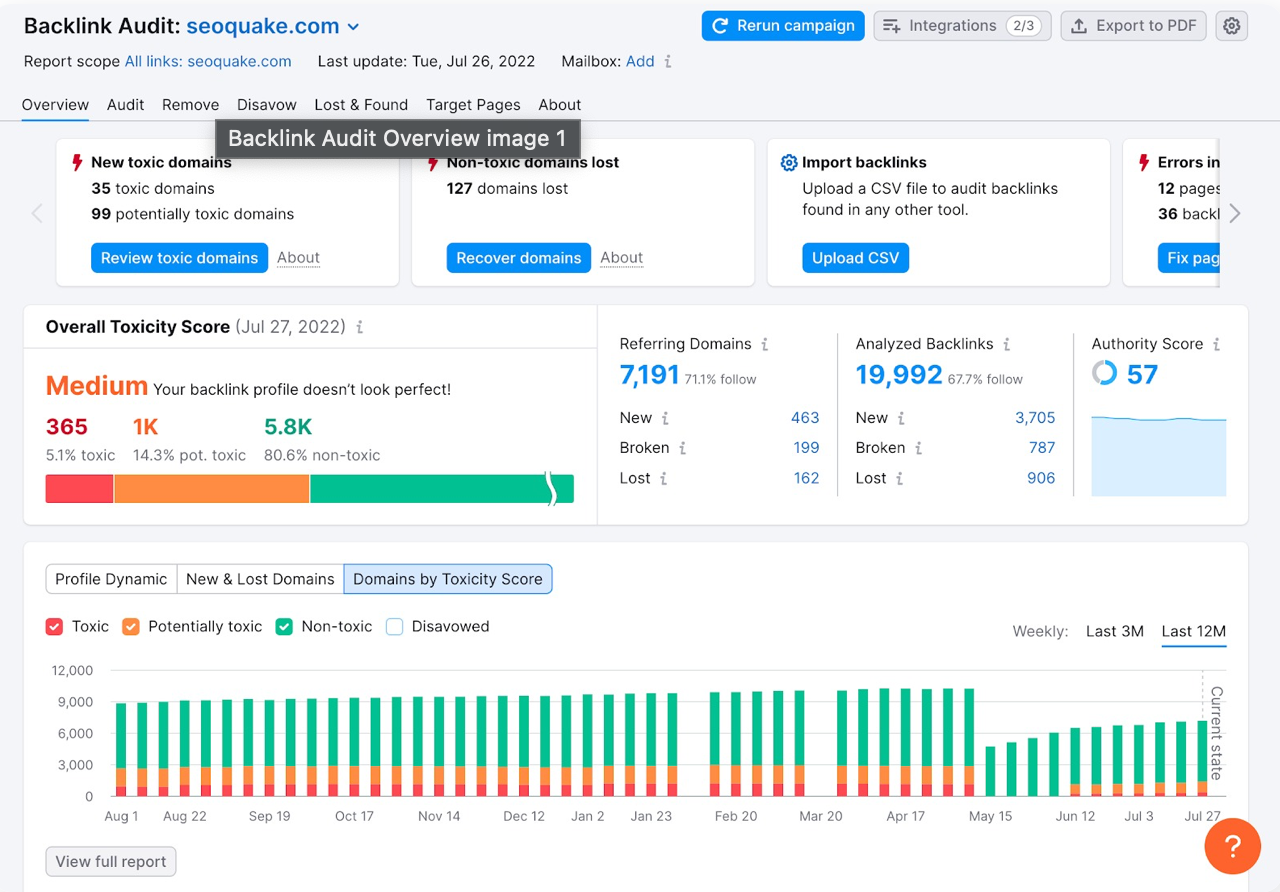Screen dimensions: 1280x892
Task: Uncheck the Potentially toxic checkbox
Action: 131,627
